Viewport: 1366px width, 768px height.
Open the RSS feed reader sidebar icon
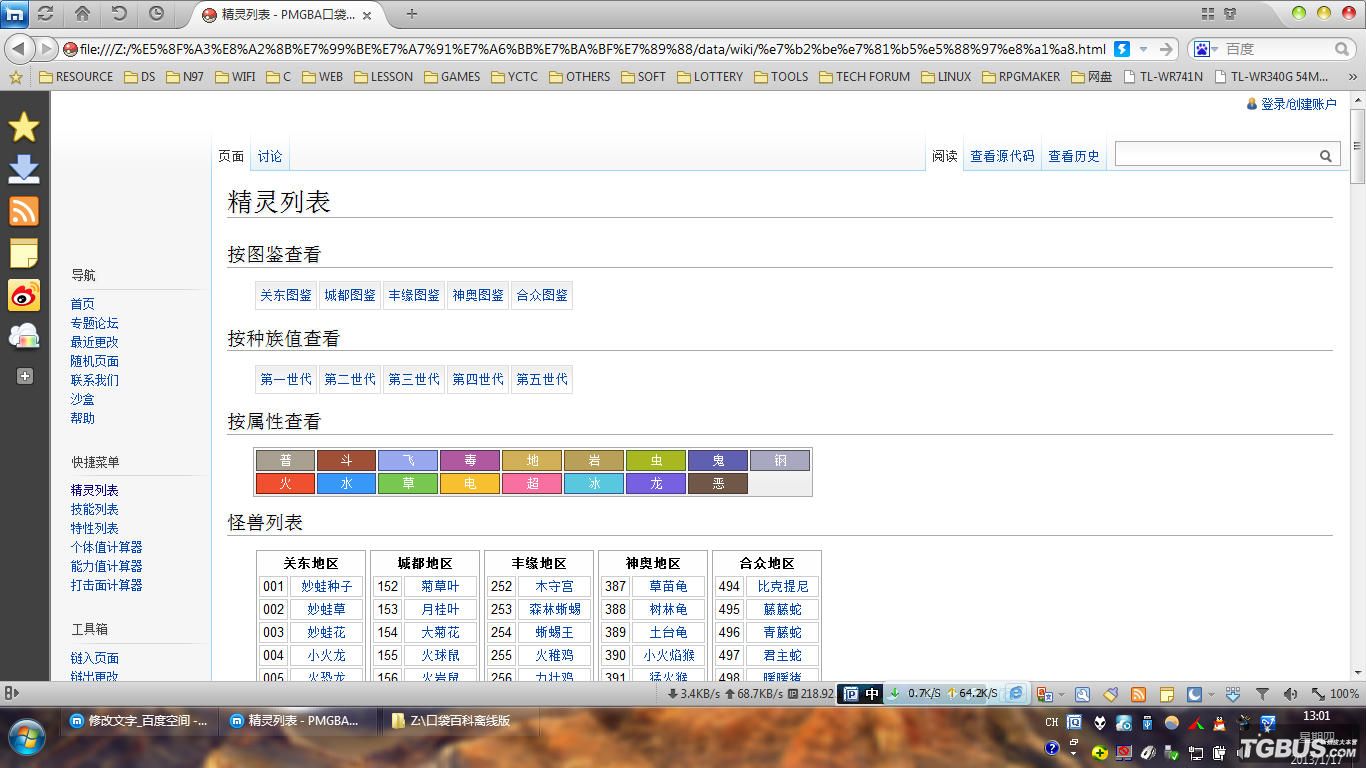(24, 211)
